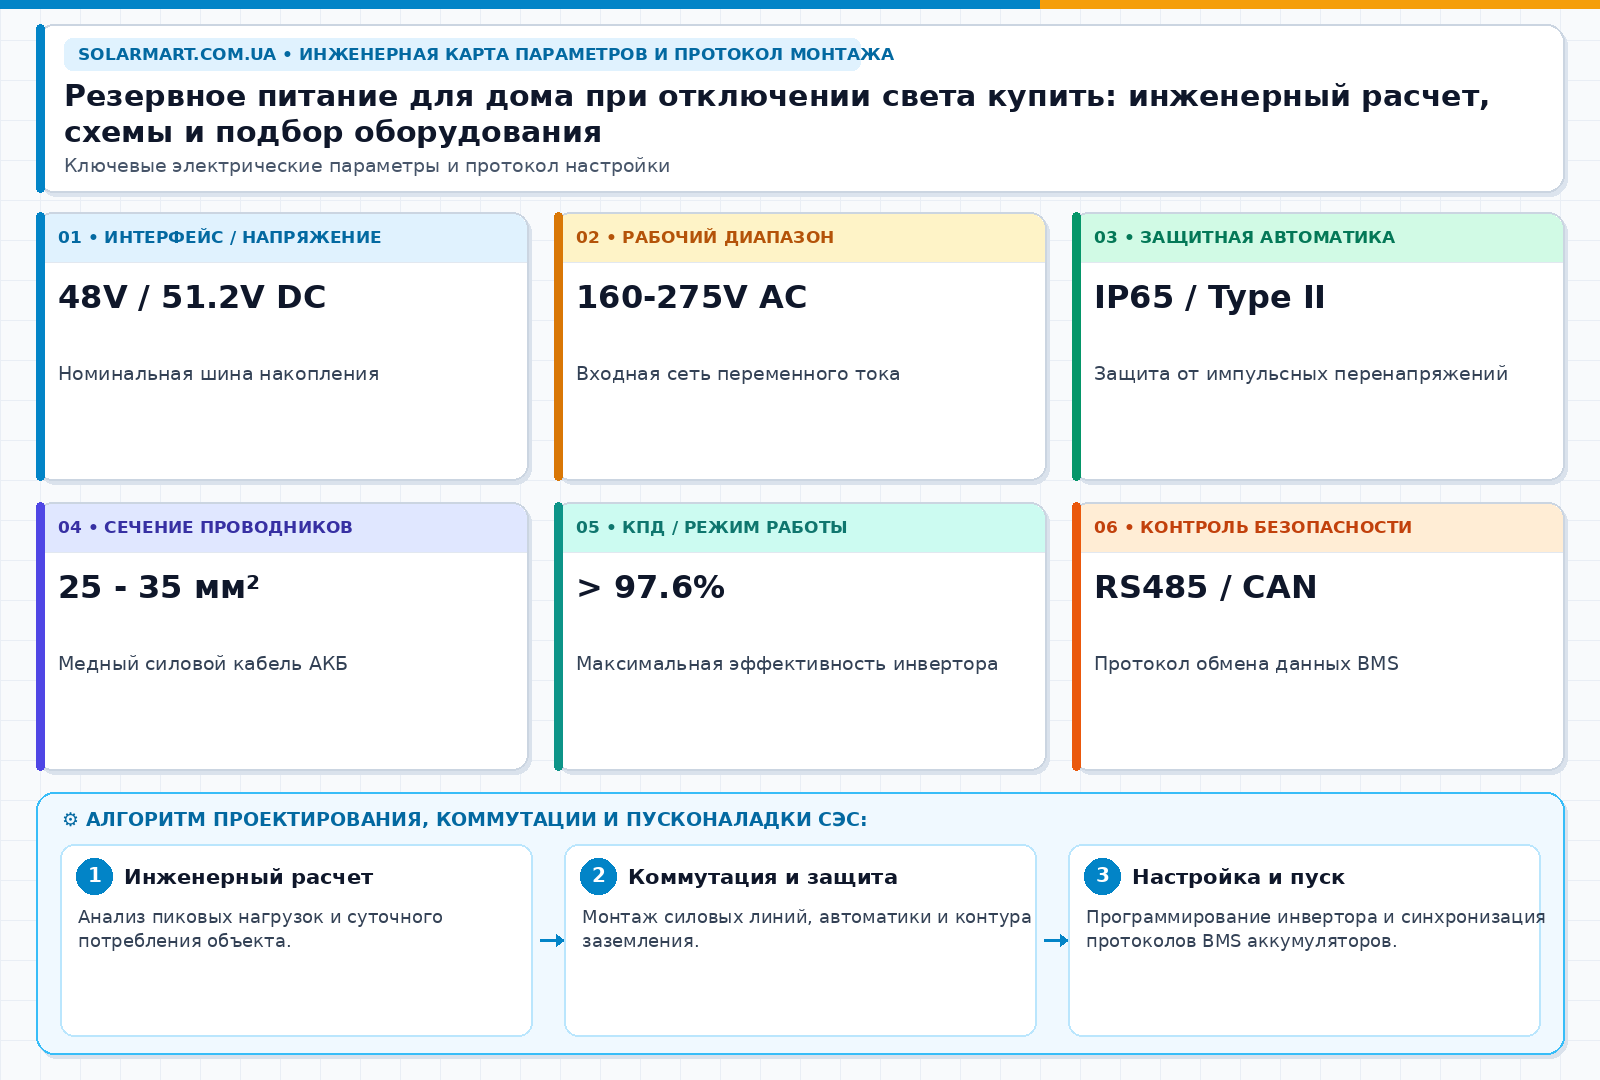The image size is (1600, 1080).
Task: Click the text 'Максимальная эффективность инвертора'
Action: [787, 664]
